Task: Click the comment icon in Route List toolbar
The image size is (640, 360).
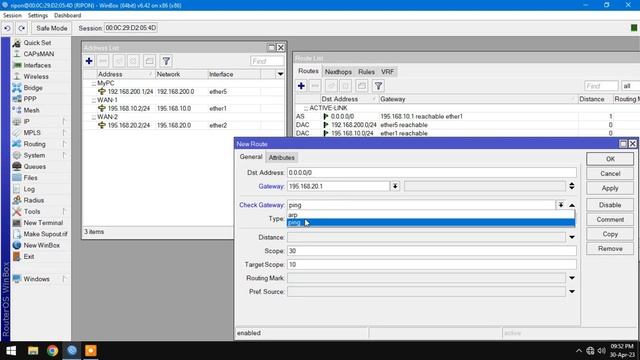Action: click(x=362, y=86)
